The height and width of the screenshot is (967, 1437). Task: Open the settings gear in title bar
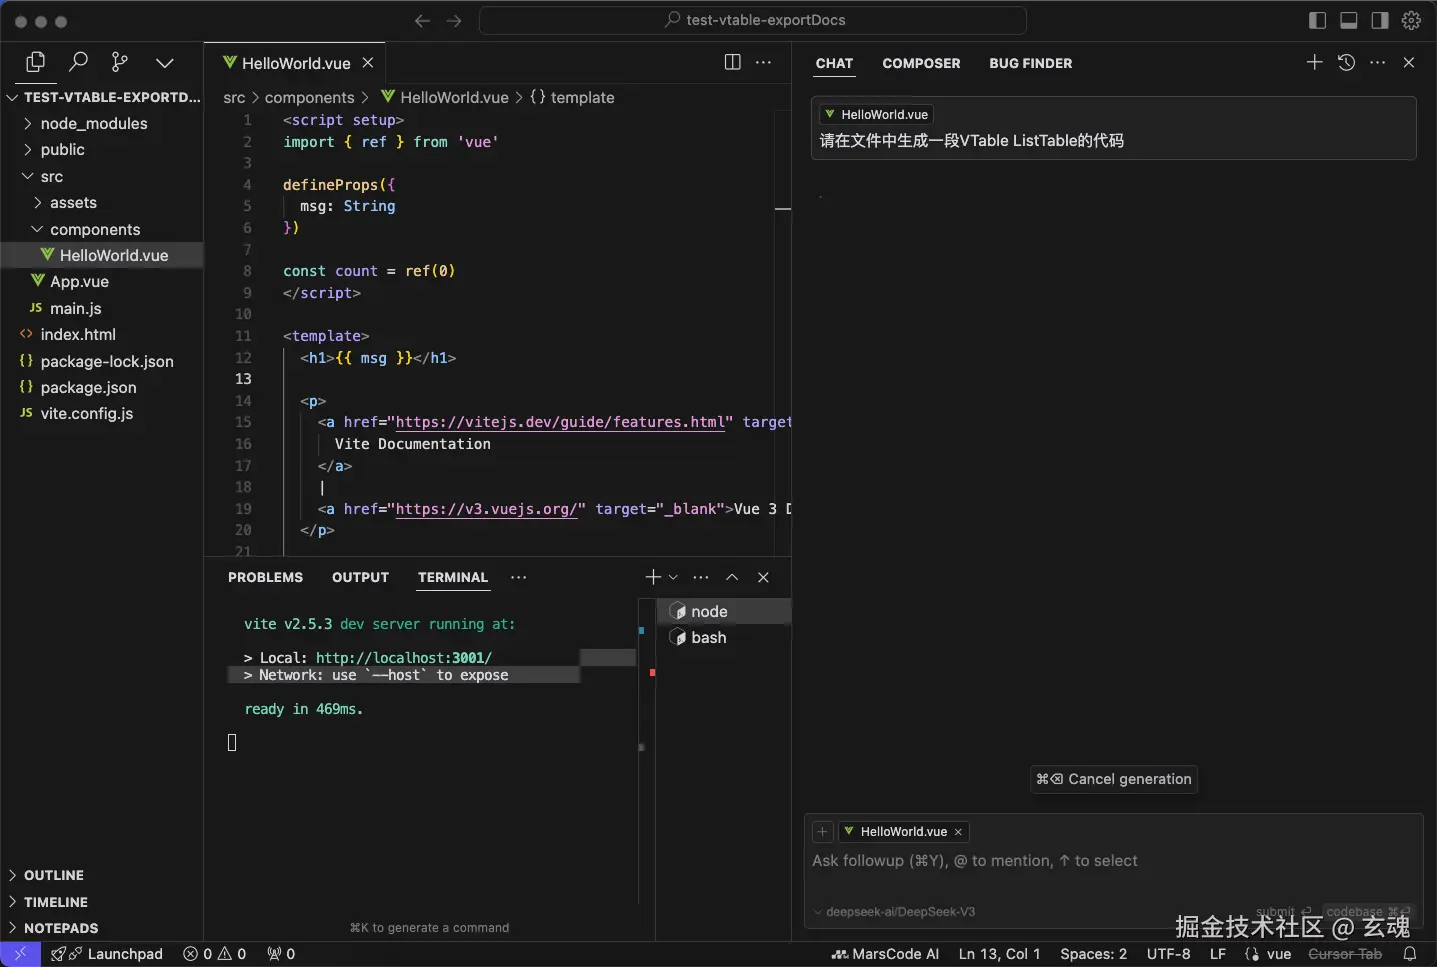(1411, 20)
